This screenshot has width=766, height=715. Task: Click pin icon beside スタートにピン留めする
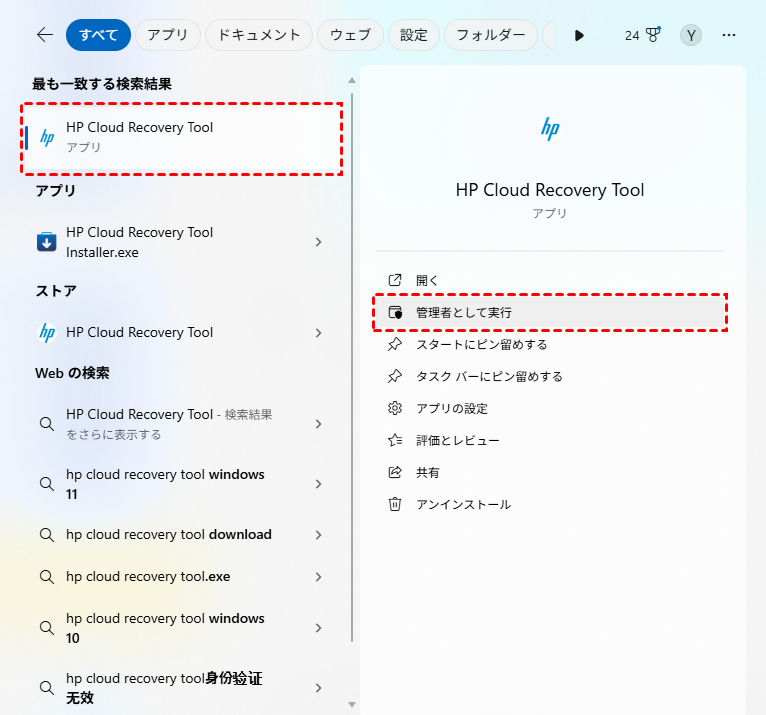(x=395, y=345)
